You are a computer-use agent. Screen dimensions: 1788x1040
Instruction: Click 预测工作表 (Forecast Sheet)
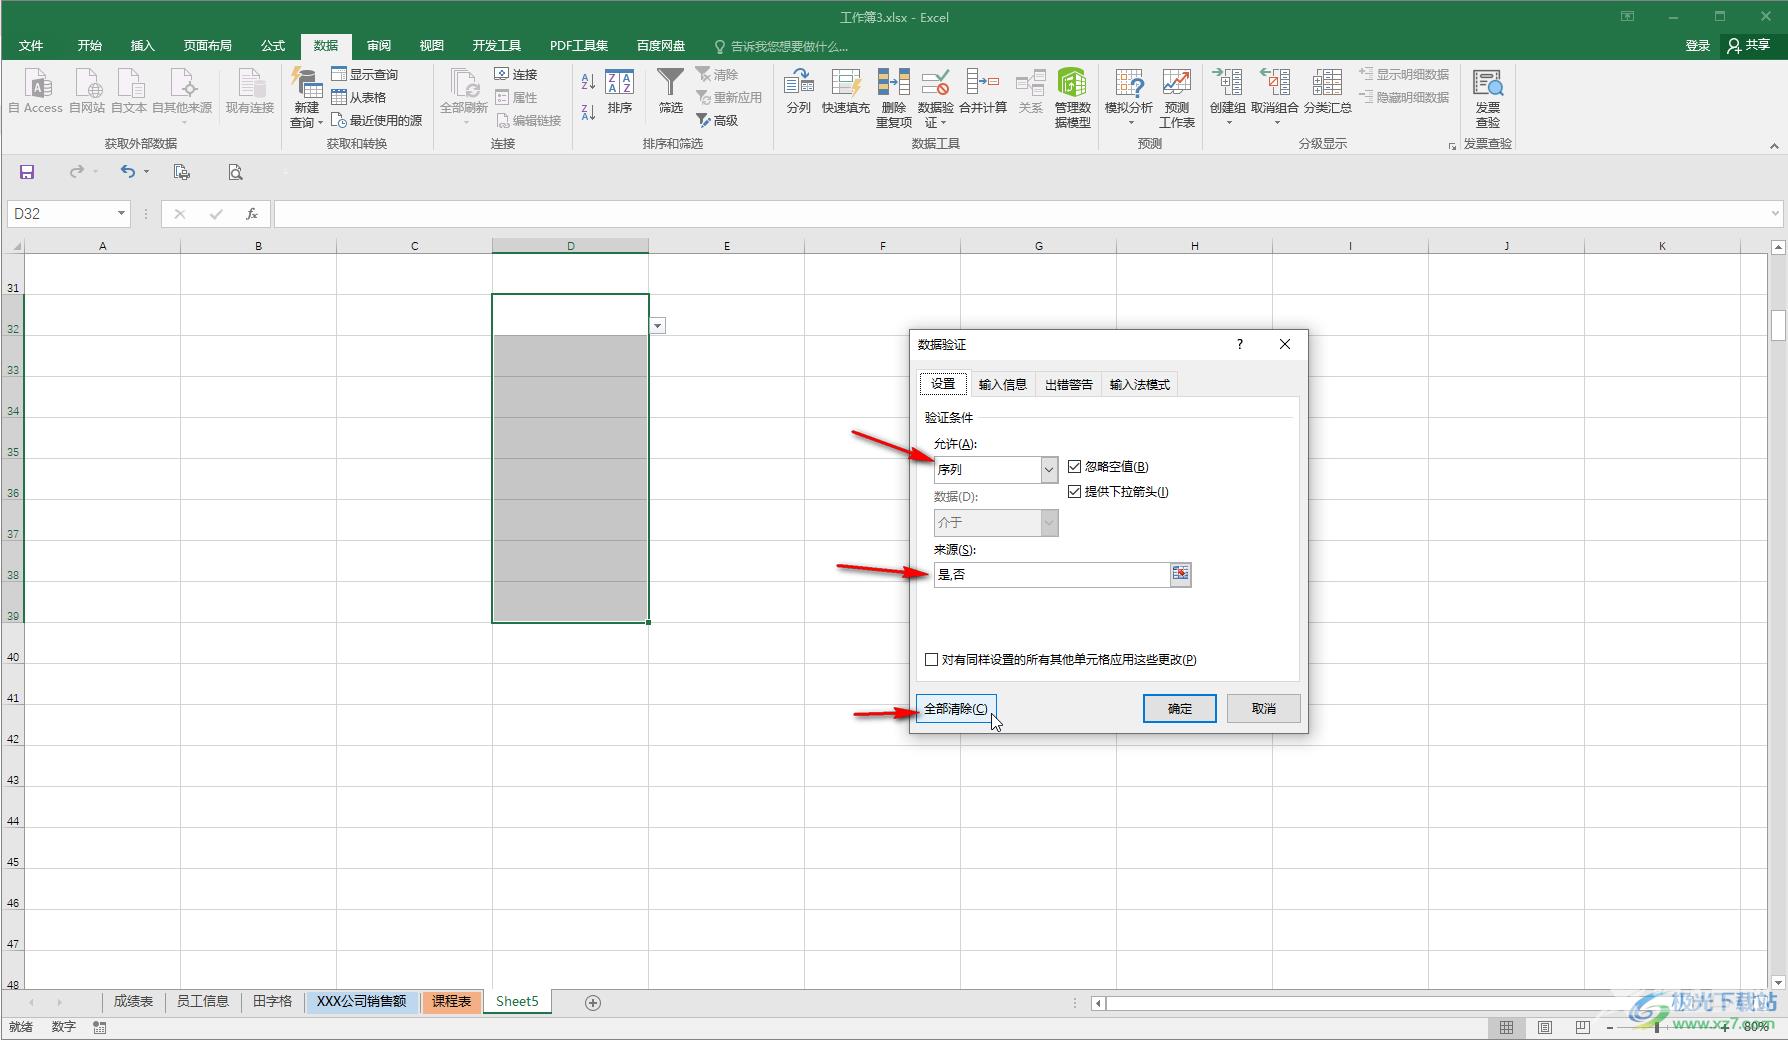click(x=1177, y=98)
